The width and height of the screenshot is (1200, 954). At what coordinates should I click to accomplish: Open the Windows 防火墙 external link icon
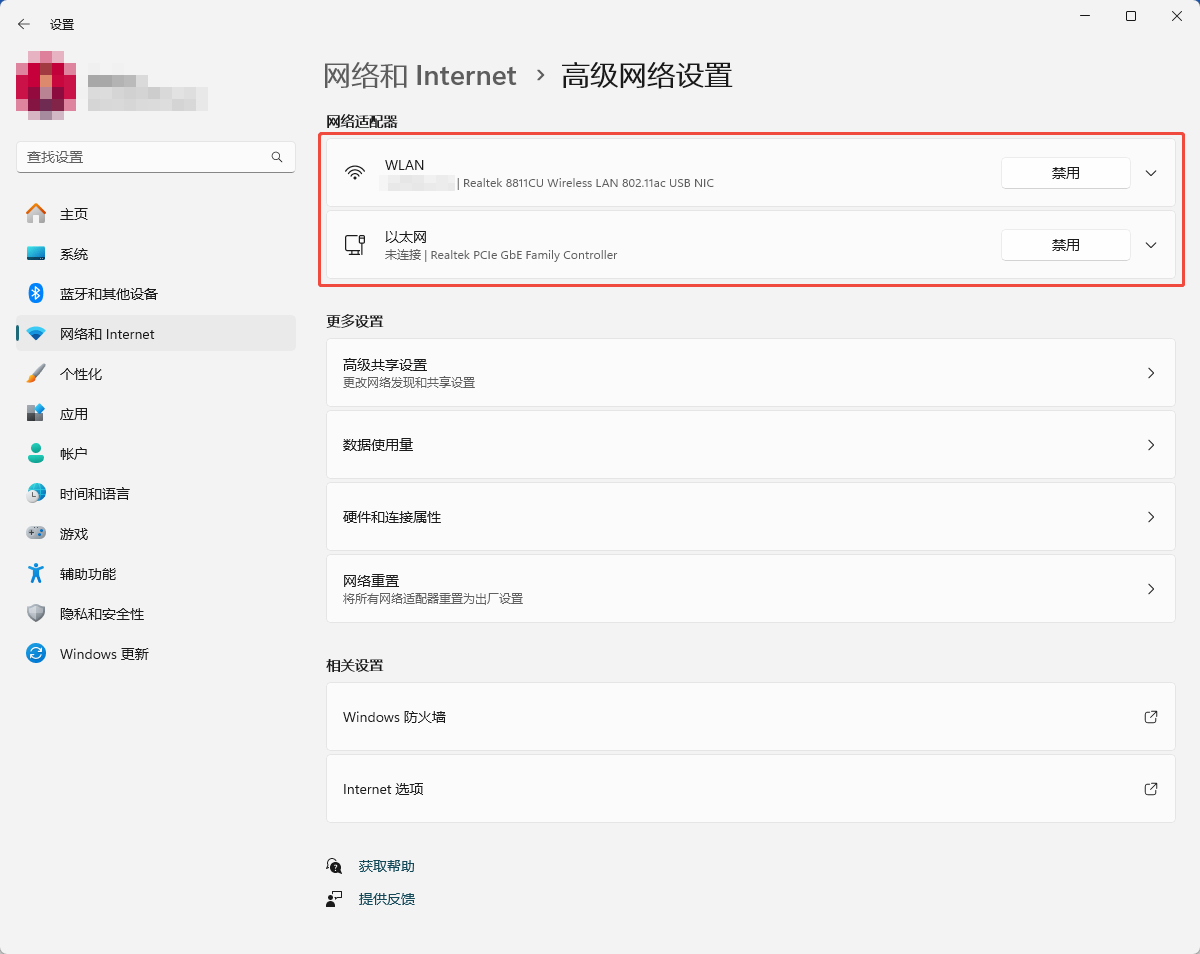[1151, 717]
